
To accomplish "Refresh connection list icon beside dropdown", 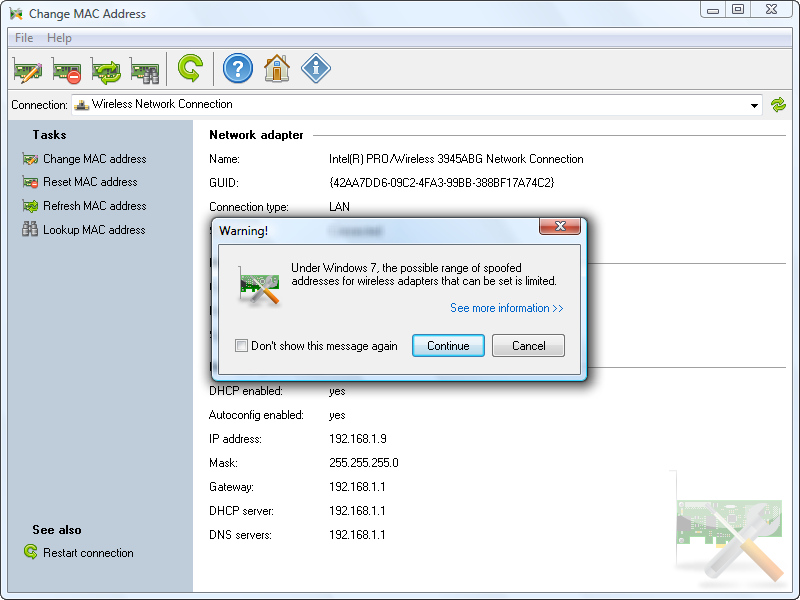I will pos(779,105).
